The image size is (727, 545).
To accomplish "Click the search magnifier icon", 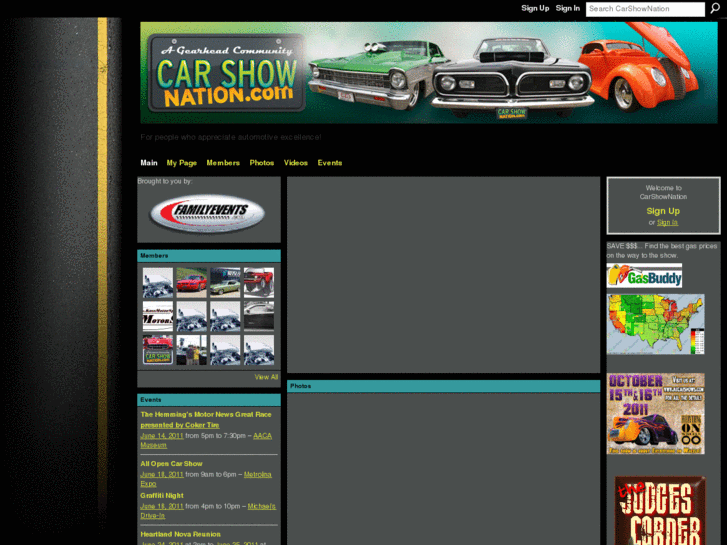I will (715, 8).
